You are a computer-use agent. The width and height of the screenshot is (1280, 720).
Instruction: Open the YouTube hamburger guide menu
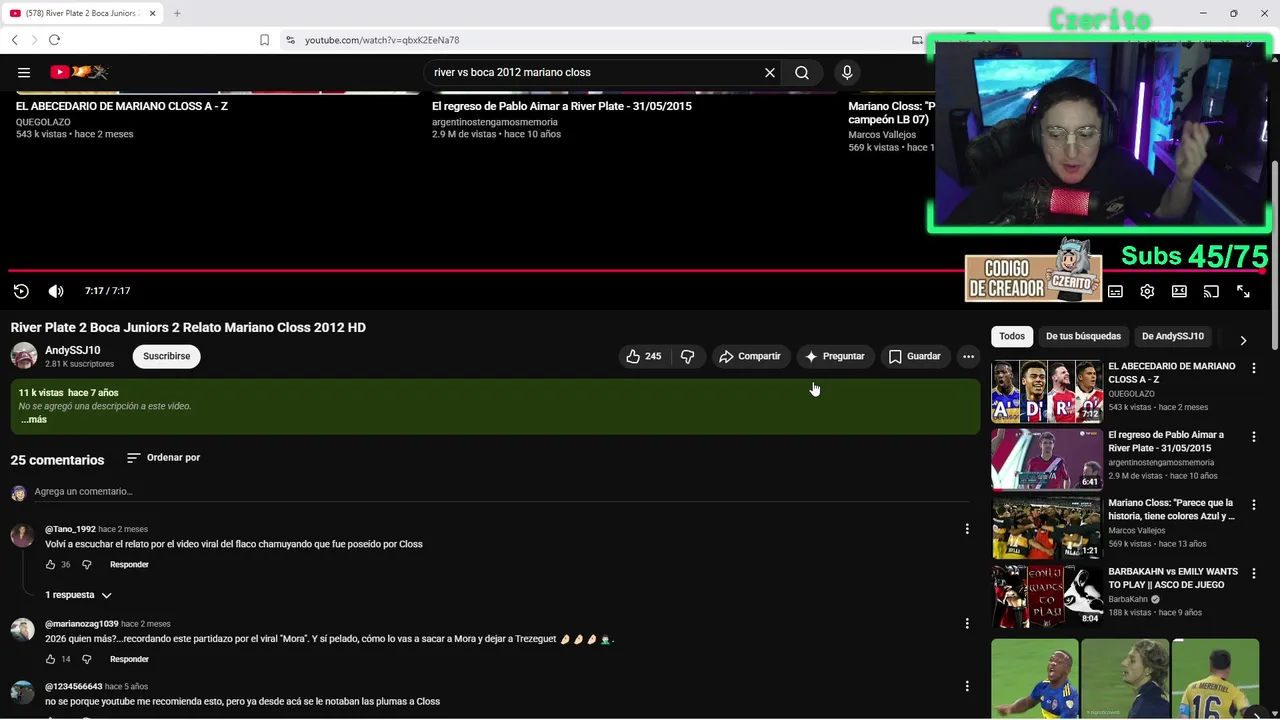(x=24, y=72)
